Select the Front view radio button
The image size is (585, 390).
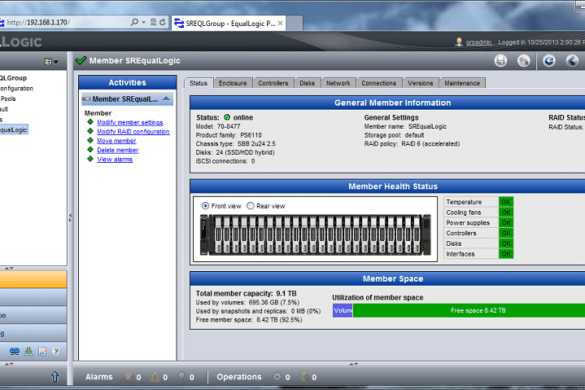(205, 206)
